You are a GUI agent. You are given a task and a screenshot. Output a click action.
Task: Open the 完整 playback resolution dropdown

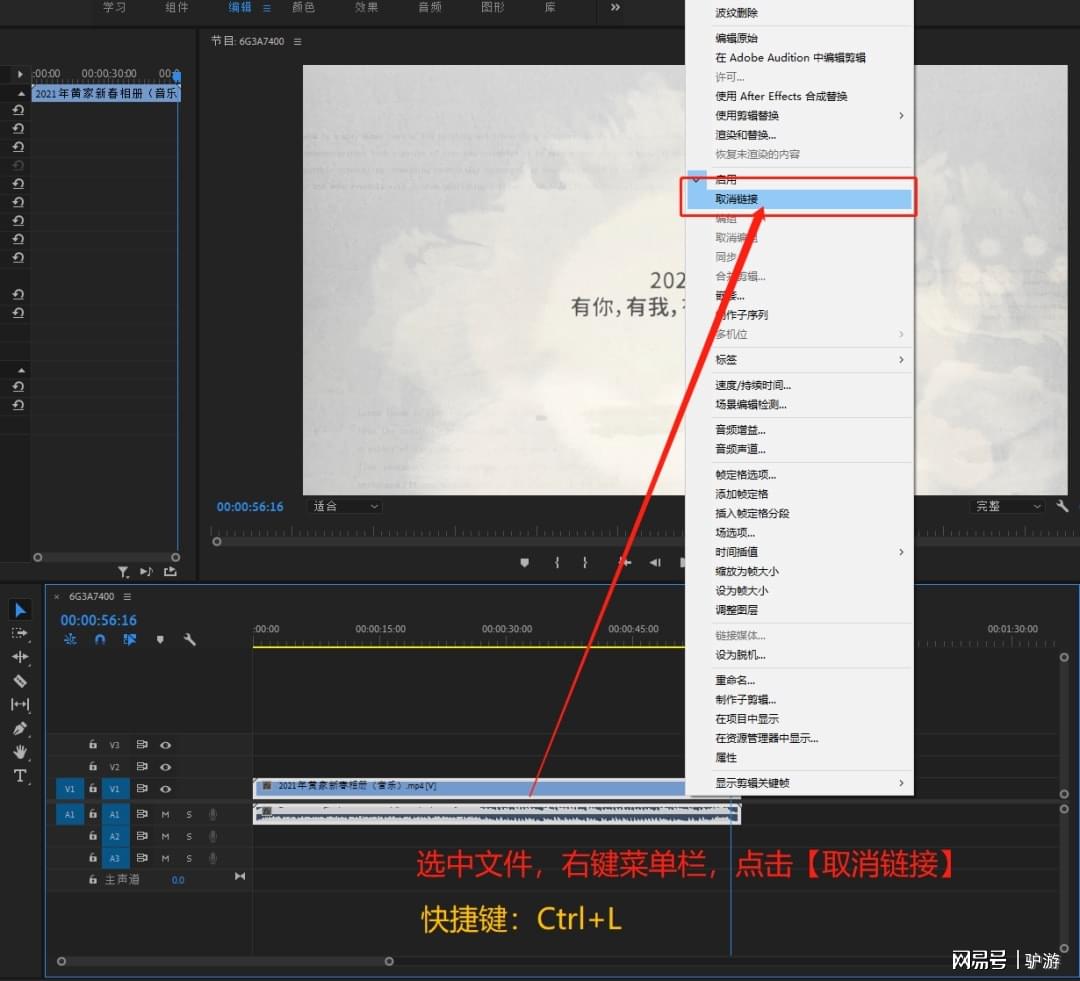(1008, 506)
